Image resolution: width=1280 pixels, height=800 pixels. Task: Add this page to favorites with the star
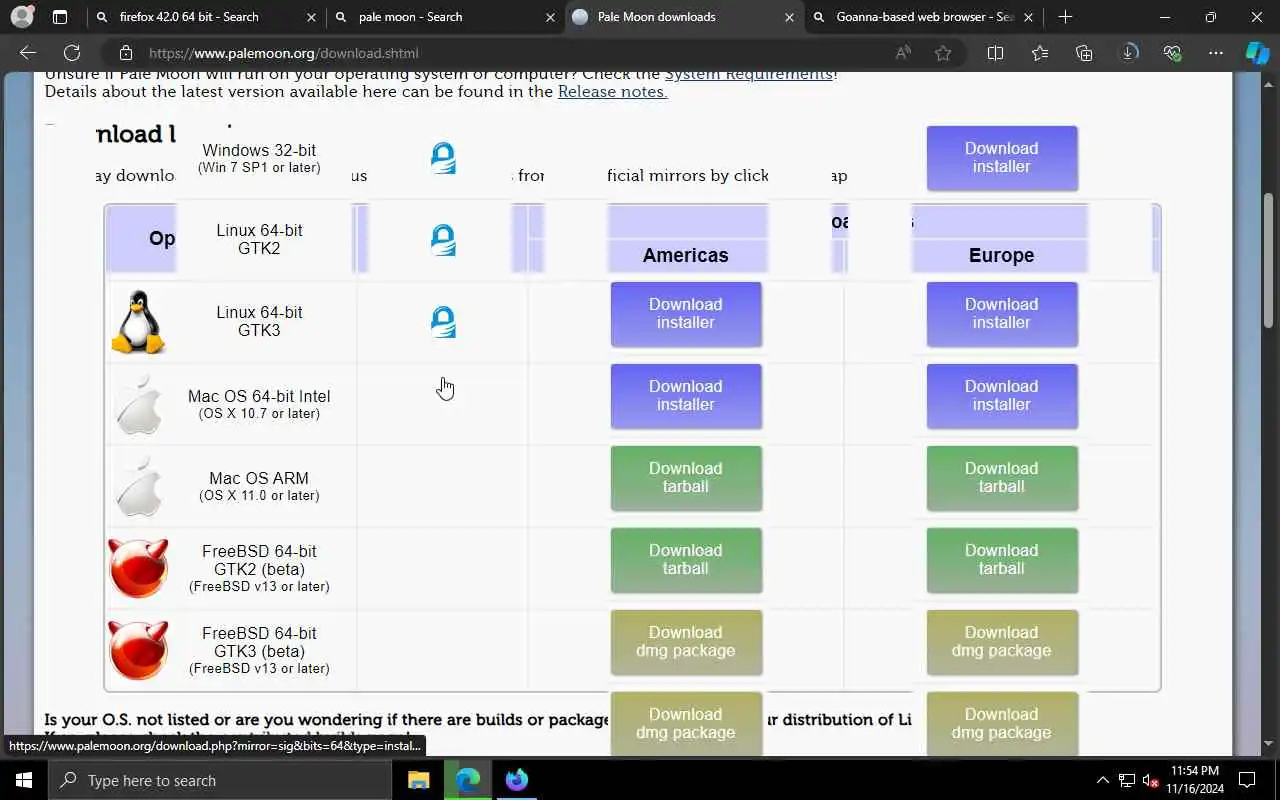tap(943, 53)
